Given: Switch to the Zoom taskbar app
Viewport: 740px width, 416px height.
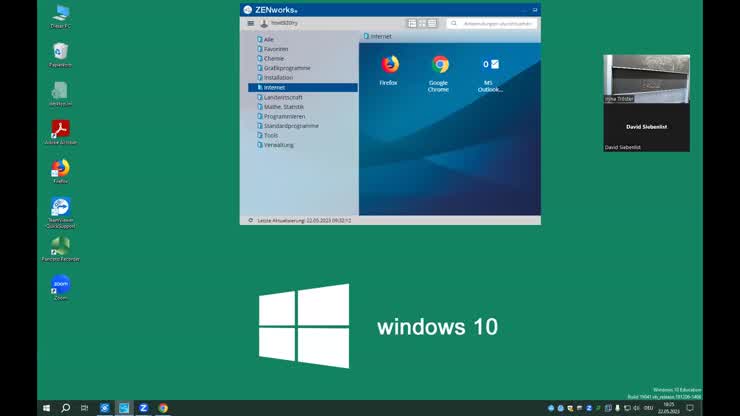Looking at the screenshot, I should (x=143, y=408).
